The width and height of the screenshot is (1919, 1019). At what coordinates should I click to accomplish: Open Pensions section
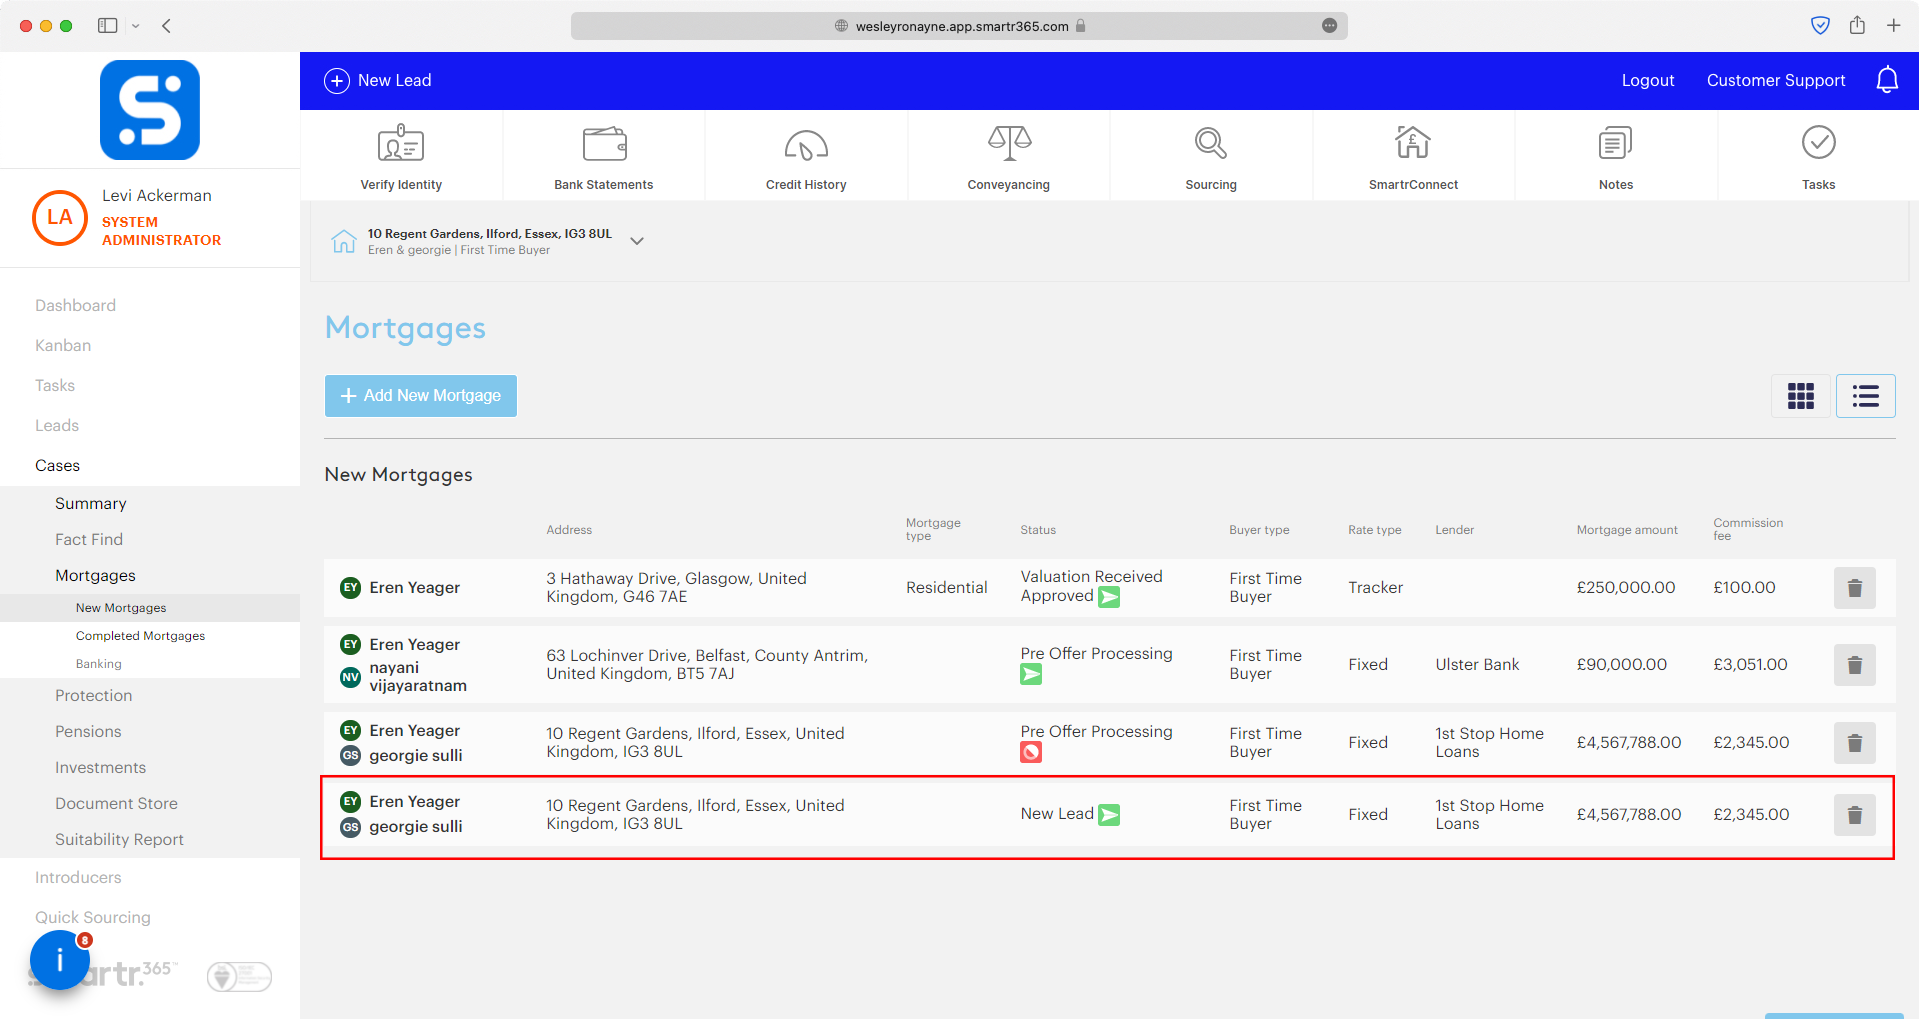click(x=88, y=732)
